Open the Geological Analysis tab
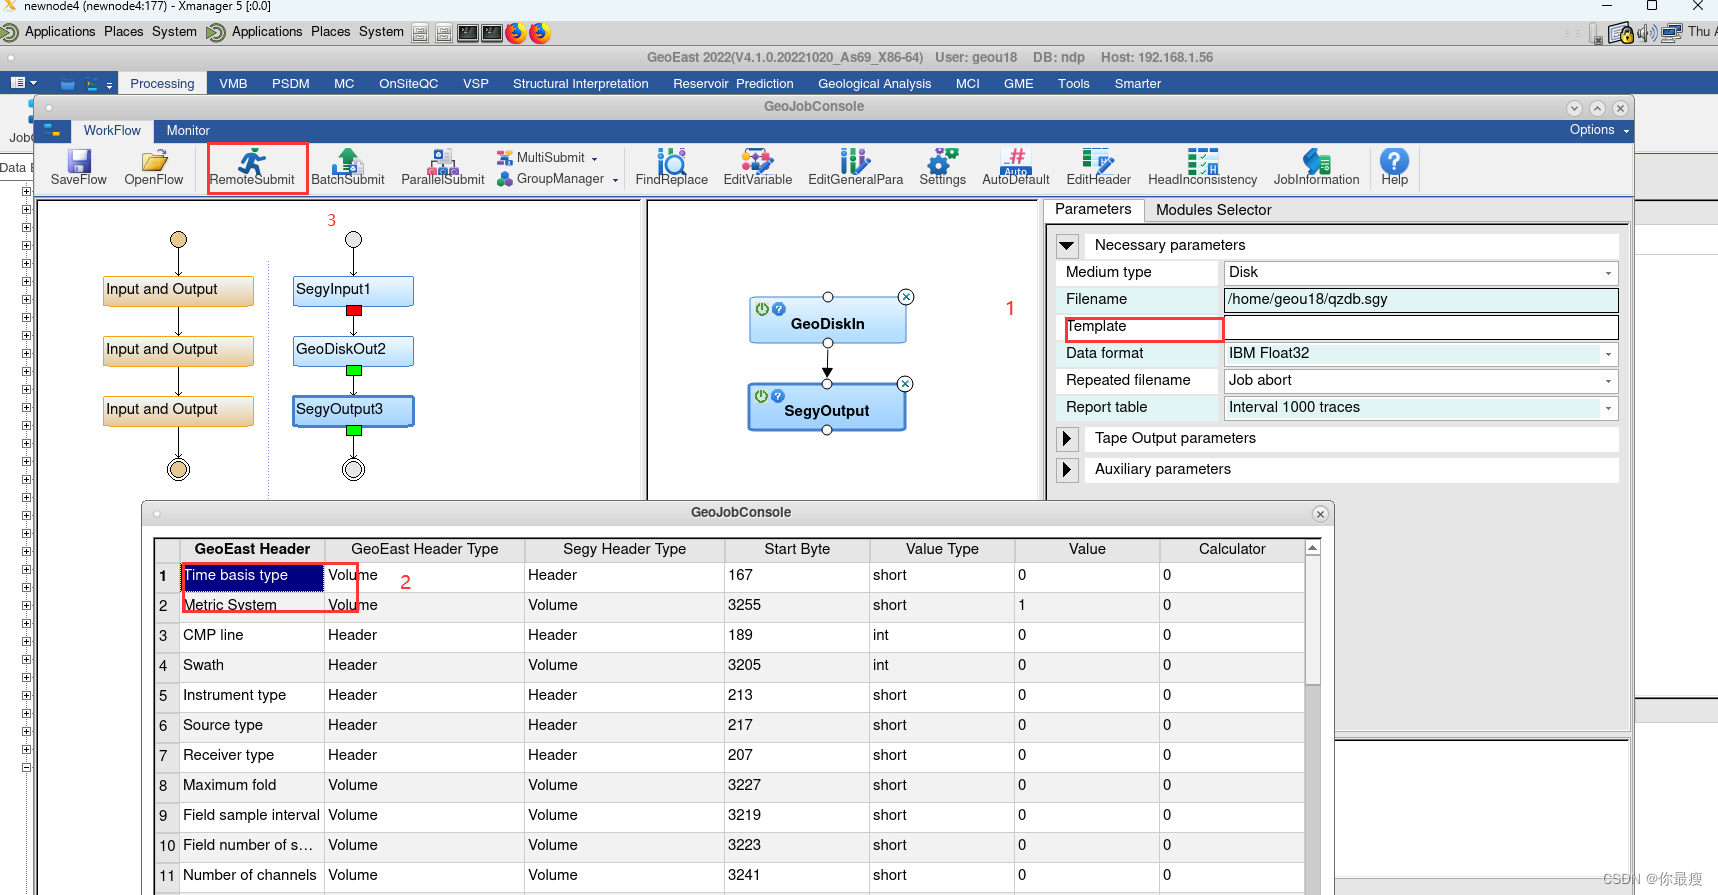 coord(874,84)
